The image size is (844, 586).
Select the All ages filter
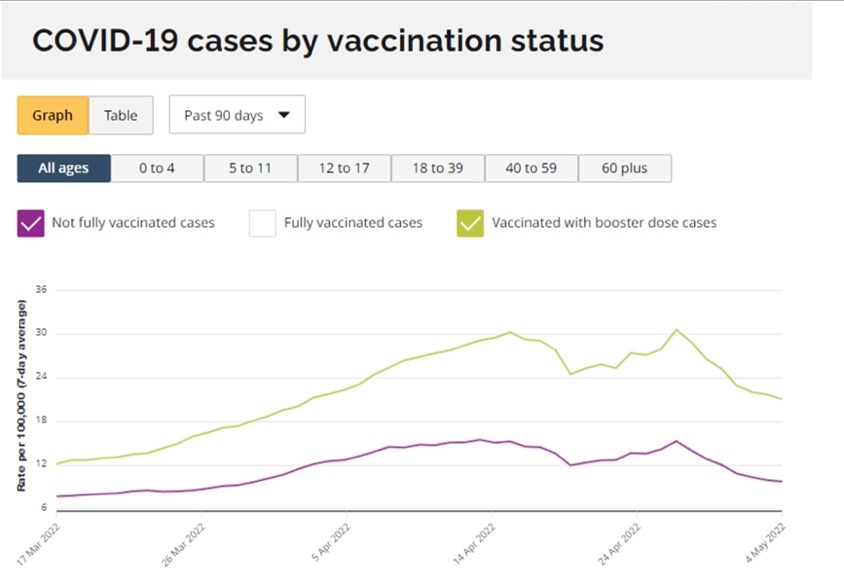click(x=64, y=168)
